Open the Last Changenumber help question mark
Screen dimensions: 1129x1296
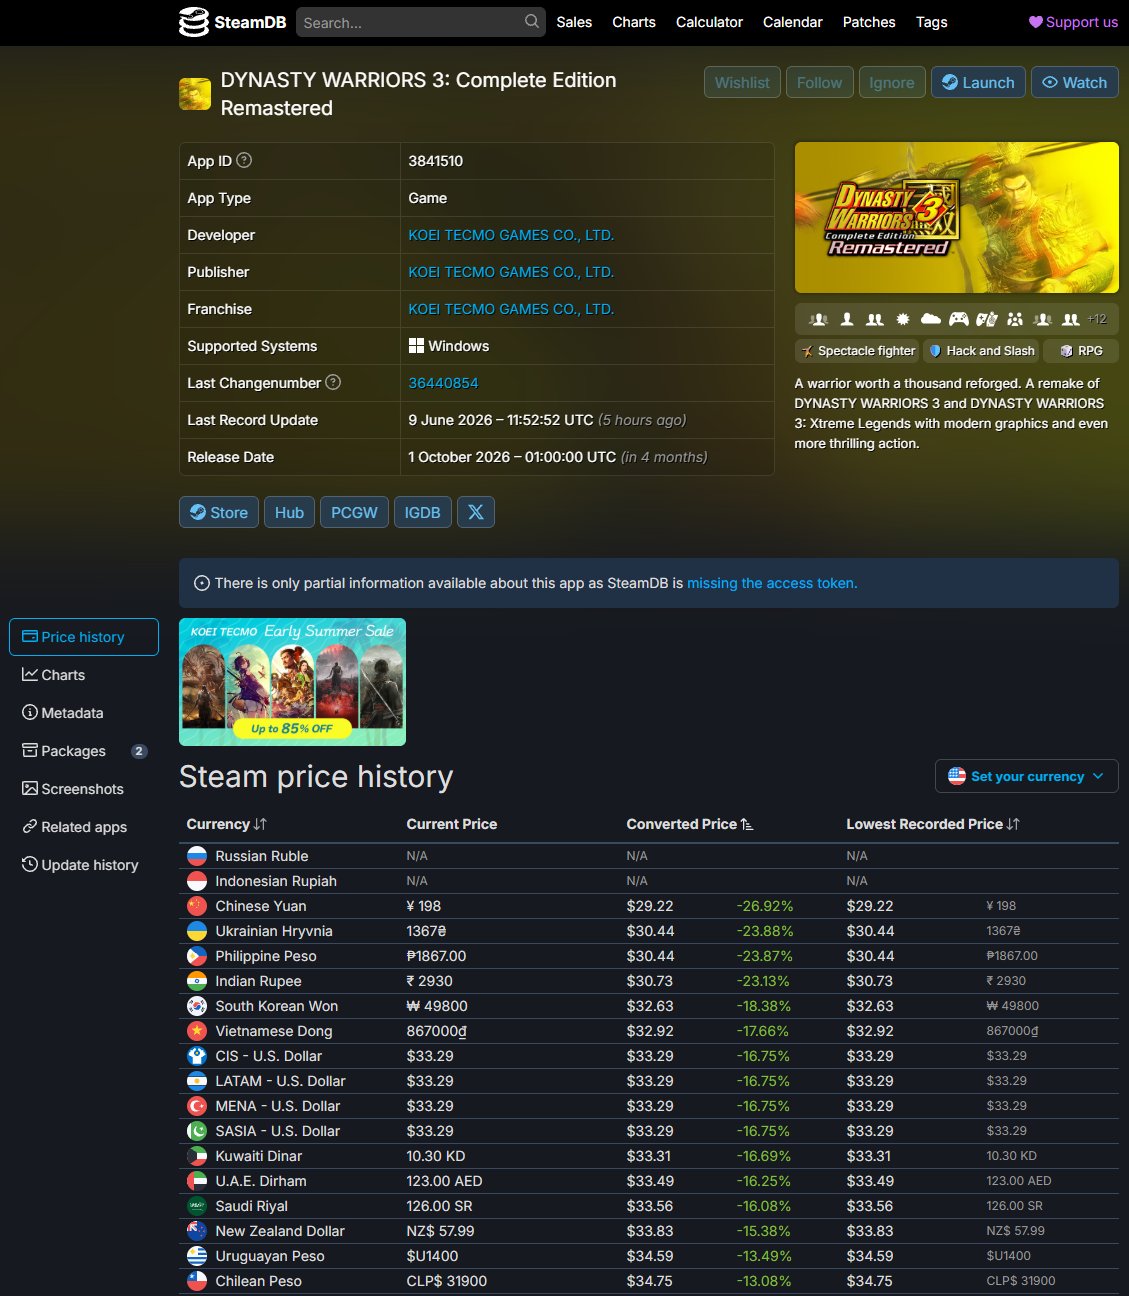pos(334,382)
